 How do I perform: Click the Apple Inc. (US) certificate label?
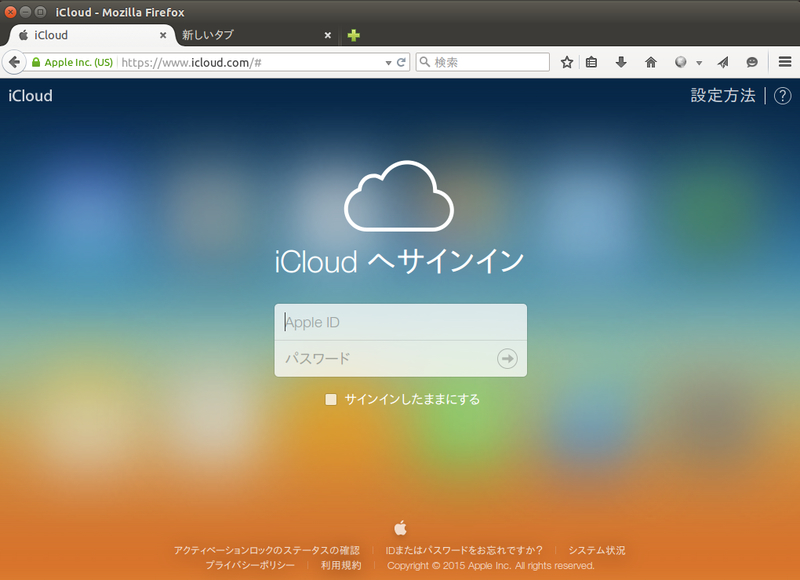coord(79,62)
